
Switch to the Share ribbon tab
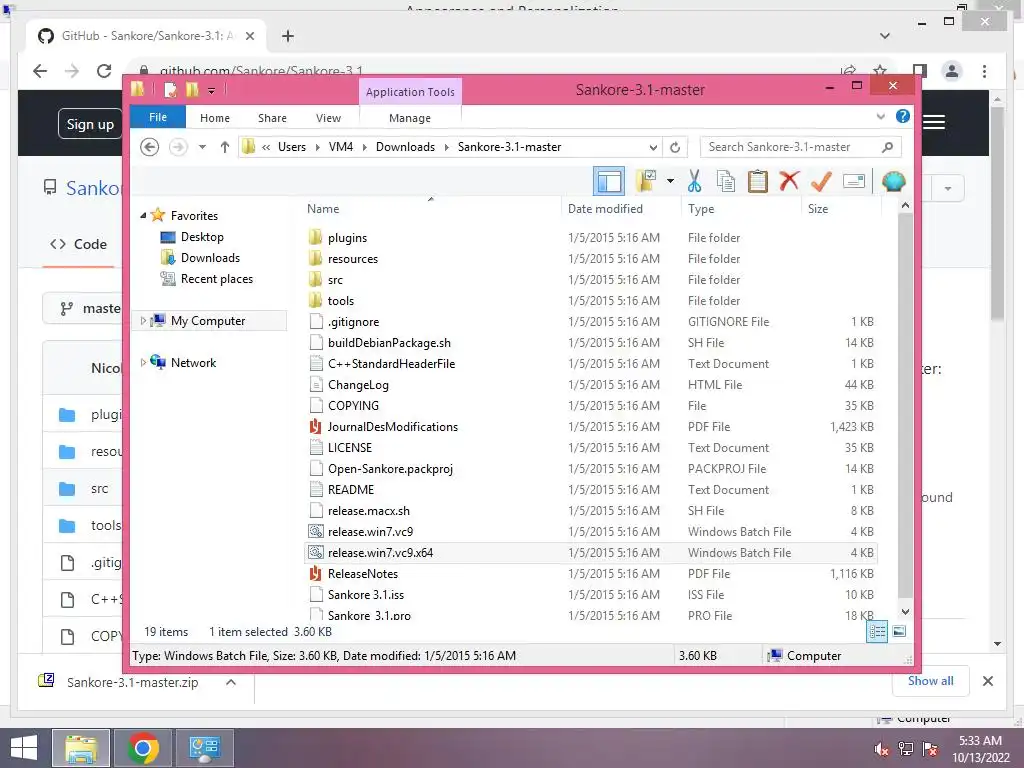[x=272, y=118]
